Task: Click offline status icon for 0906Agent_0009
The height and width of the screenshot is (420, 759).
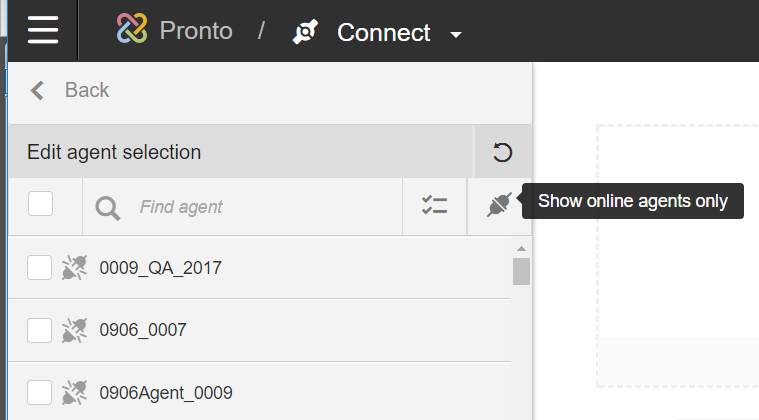Action: coord(74,392)
